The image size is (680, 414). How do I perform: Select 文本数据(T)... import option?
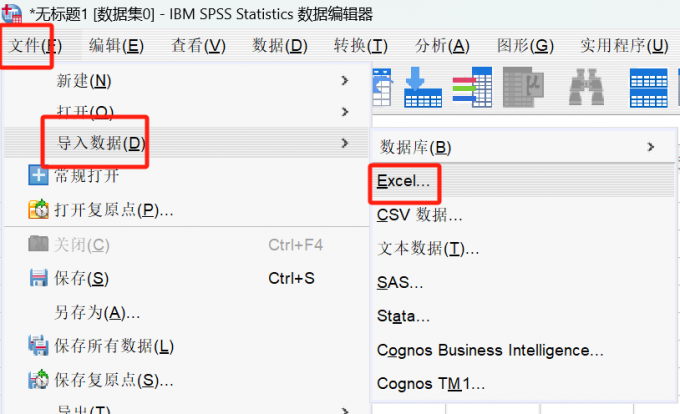428,248
